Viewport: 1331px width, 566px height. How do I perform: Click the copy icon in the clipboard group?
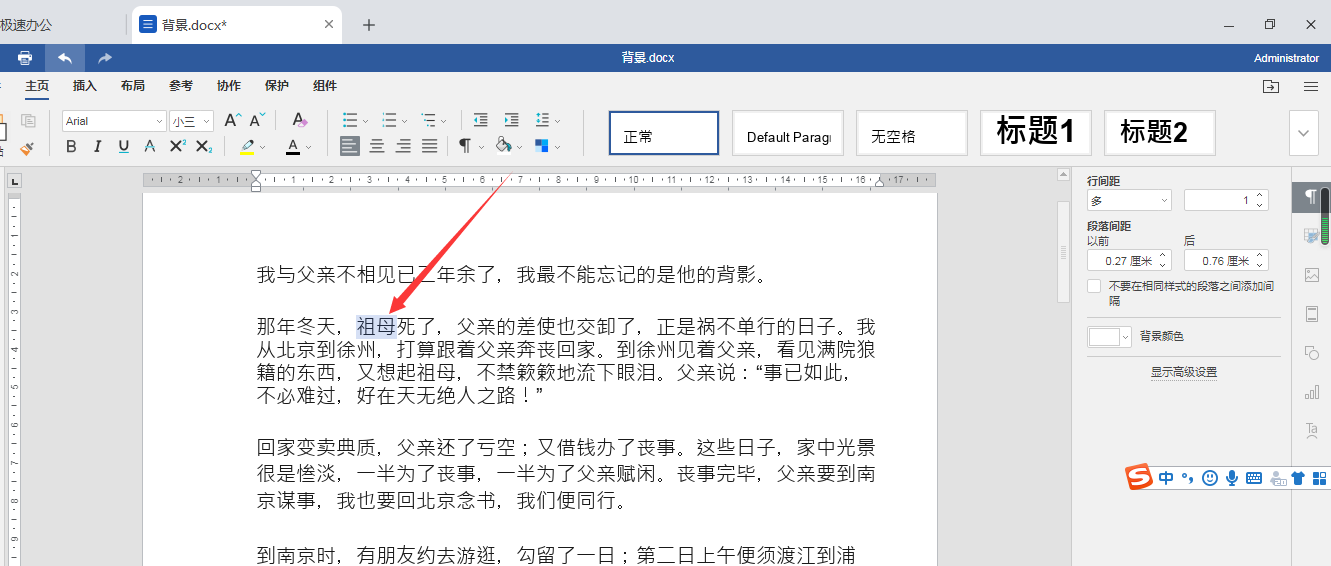29,121
